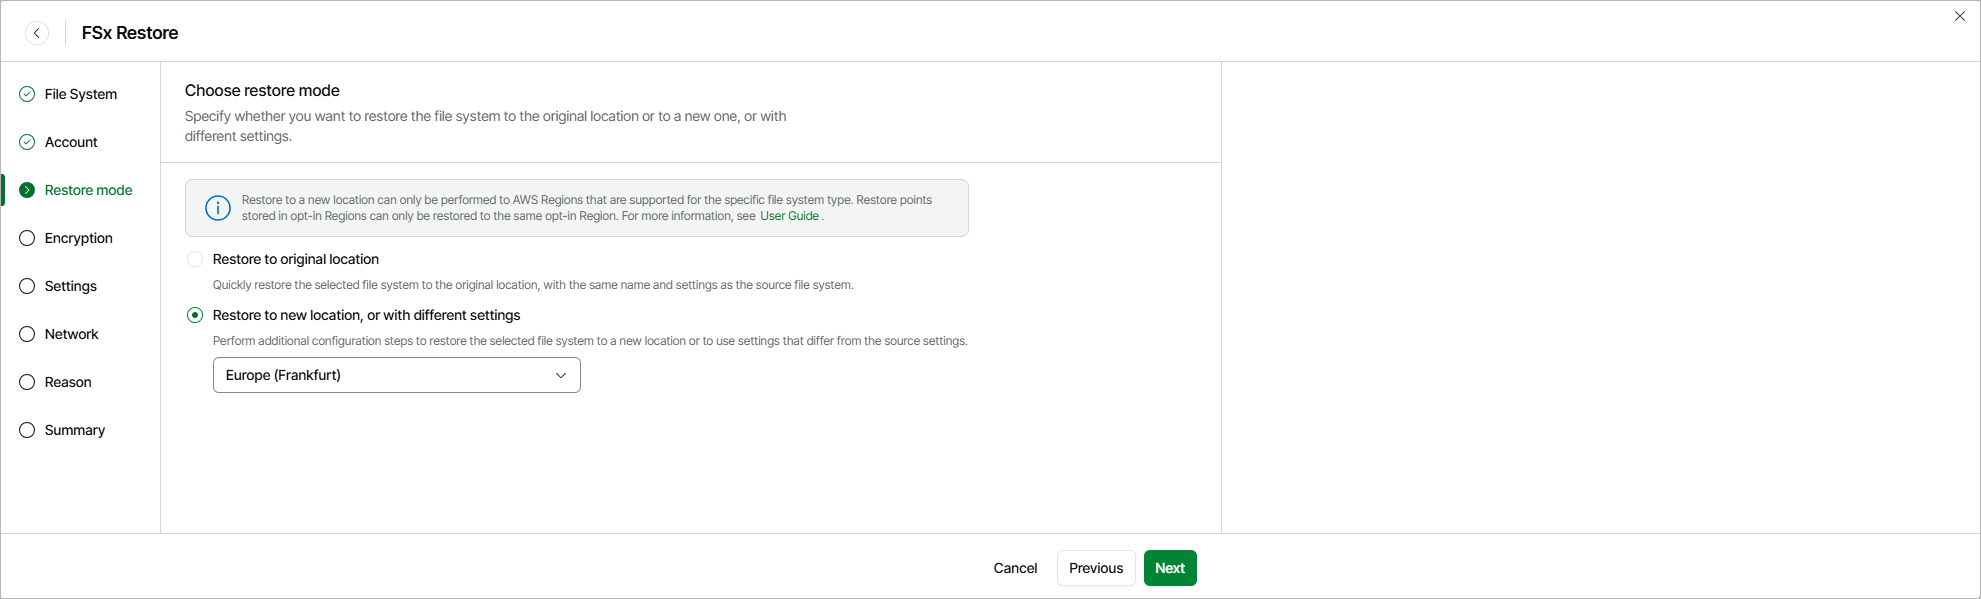Click the back arrow icon beside FSx Restore
The height and width of the screenshot is (599, 1981).
tap(37, 33)
